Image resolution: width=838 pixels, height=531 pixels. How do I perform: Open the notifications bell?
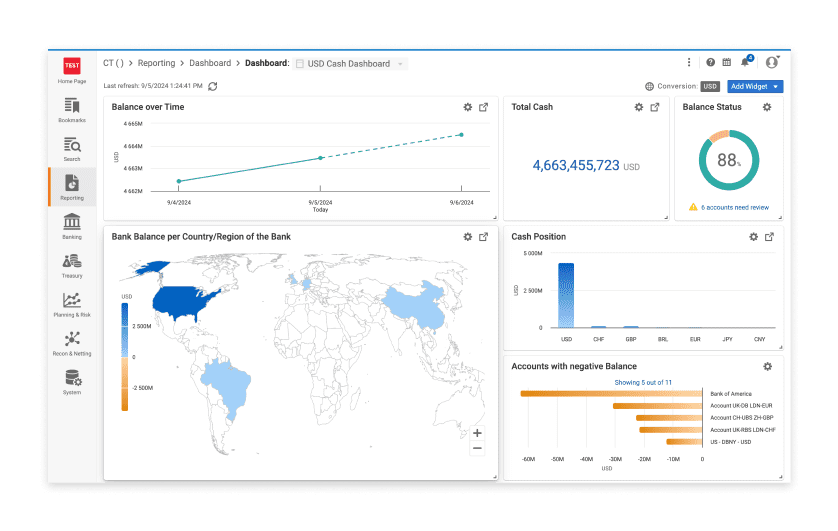[x=746, y=62]
